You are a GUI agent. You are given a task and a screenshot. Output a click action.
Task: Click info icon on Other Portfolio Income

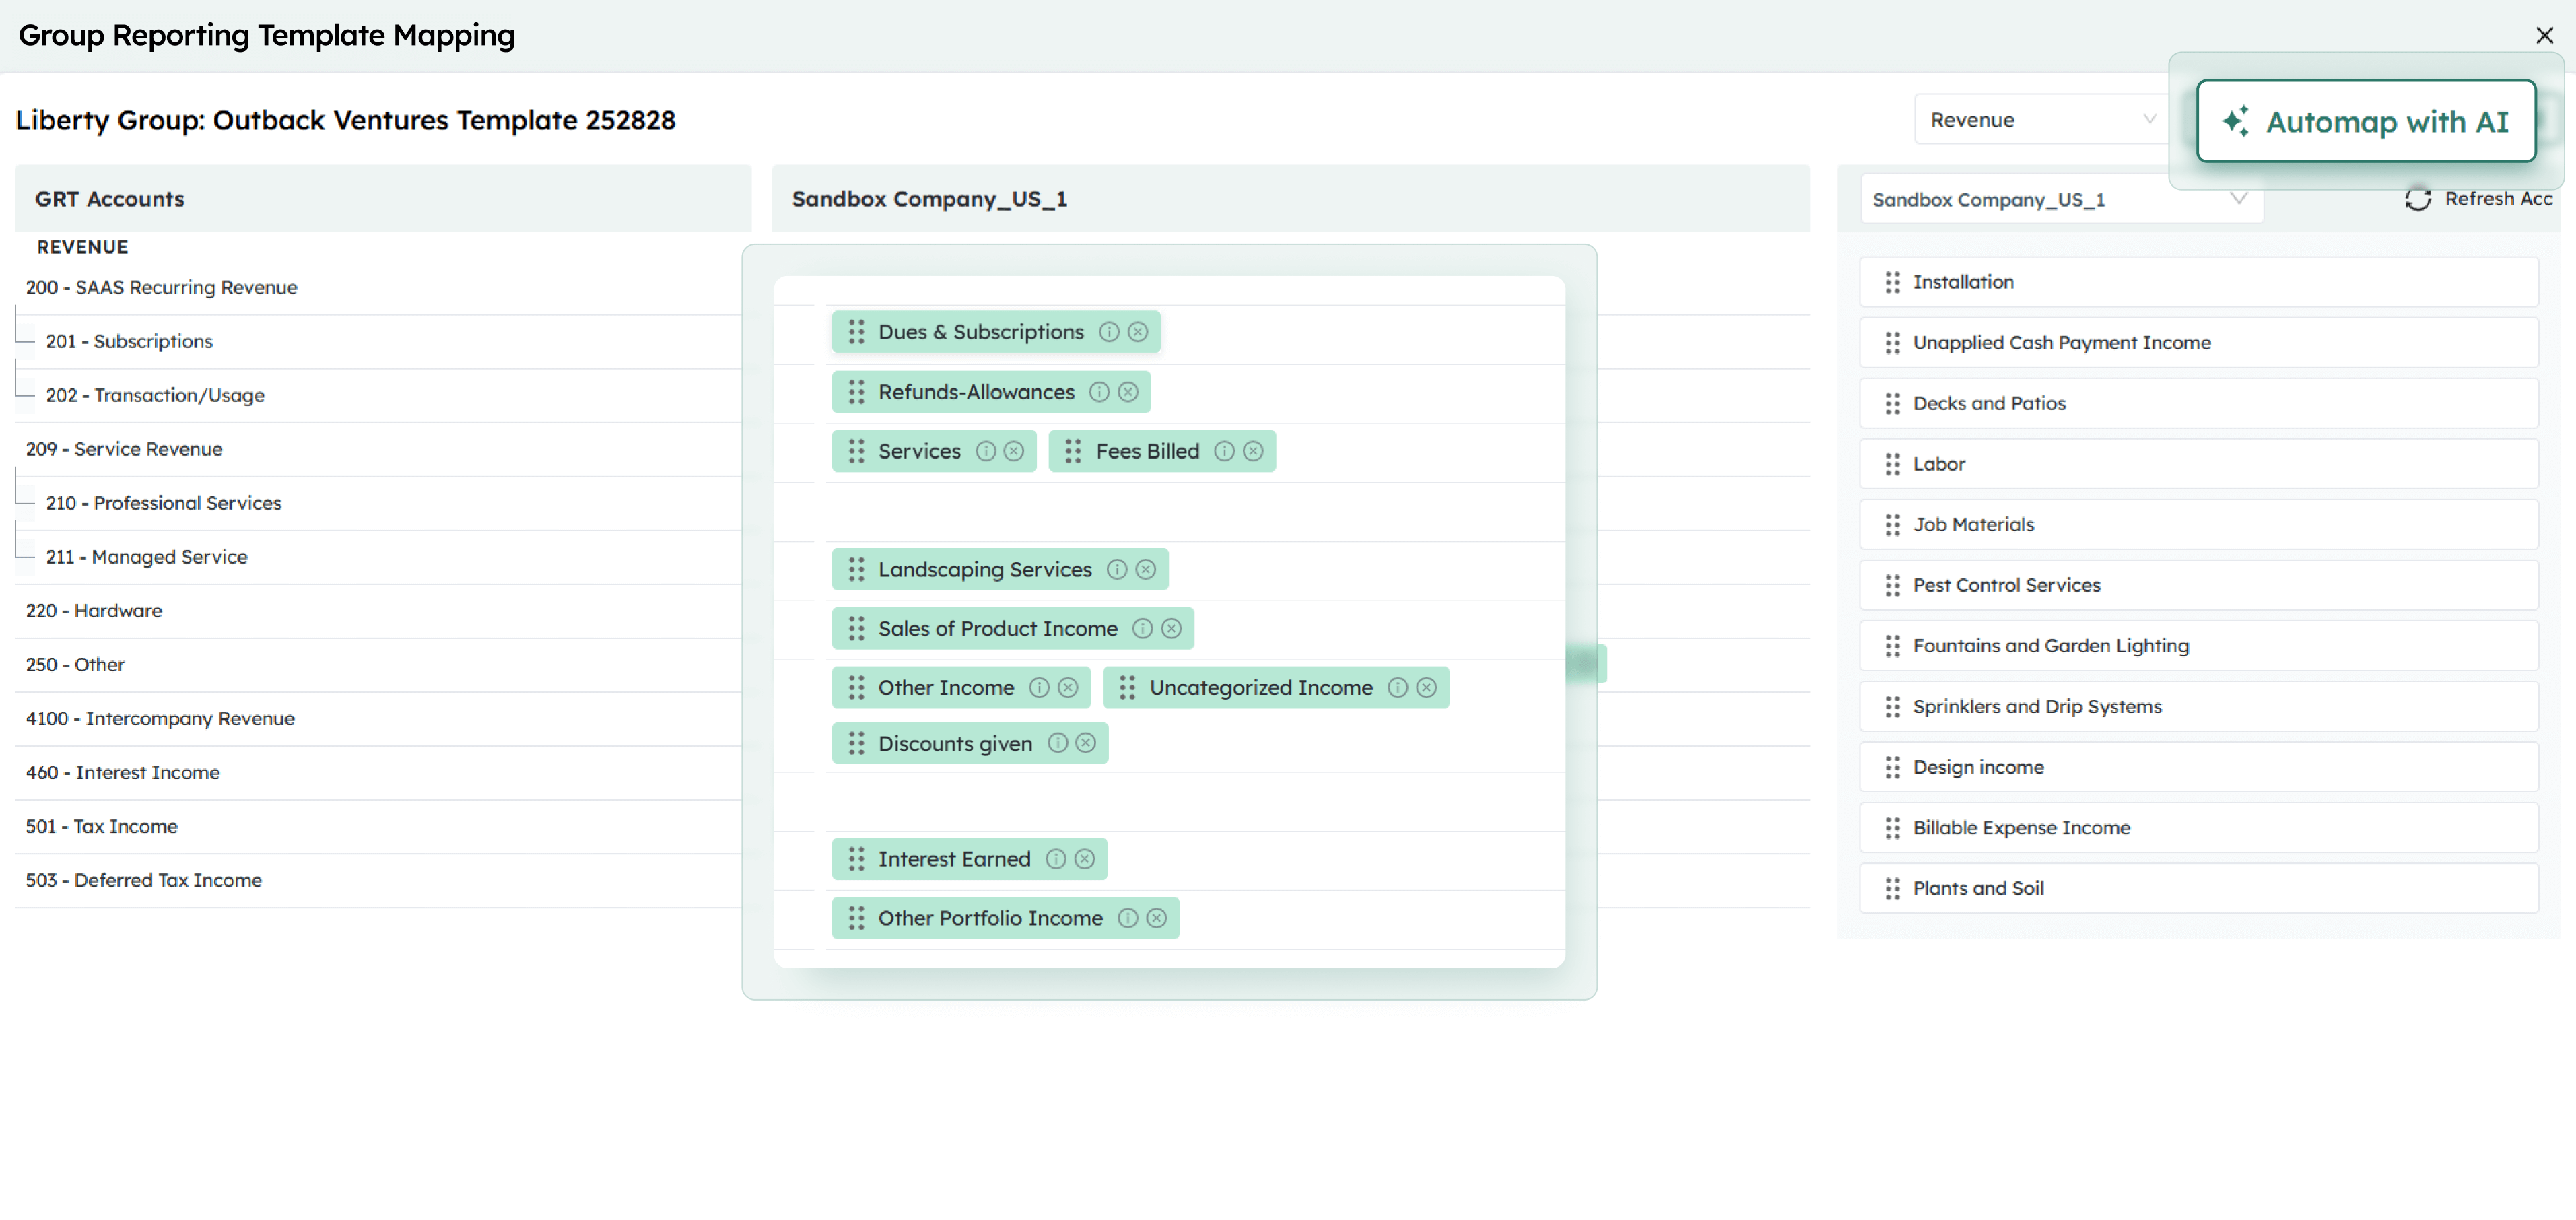(1128, 918)
